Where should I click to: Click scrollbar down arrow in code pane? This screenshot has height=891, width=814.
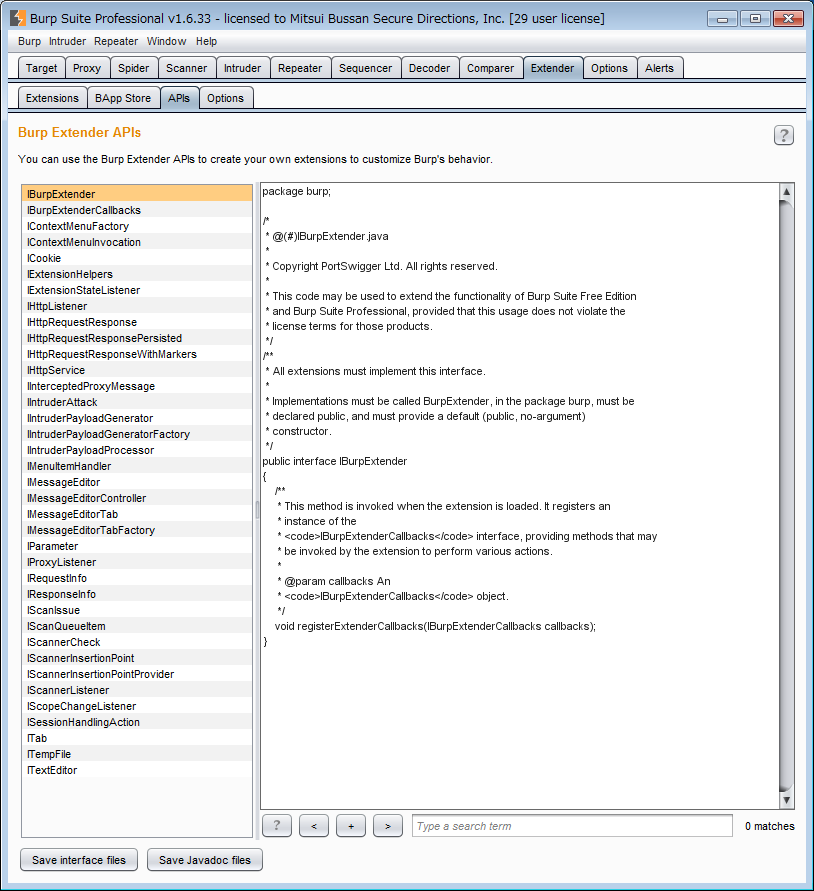tap(786, 800)
